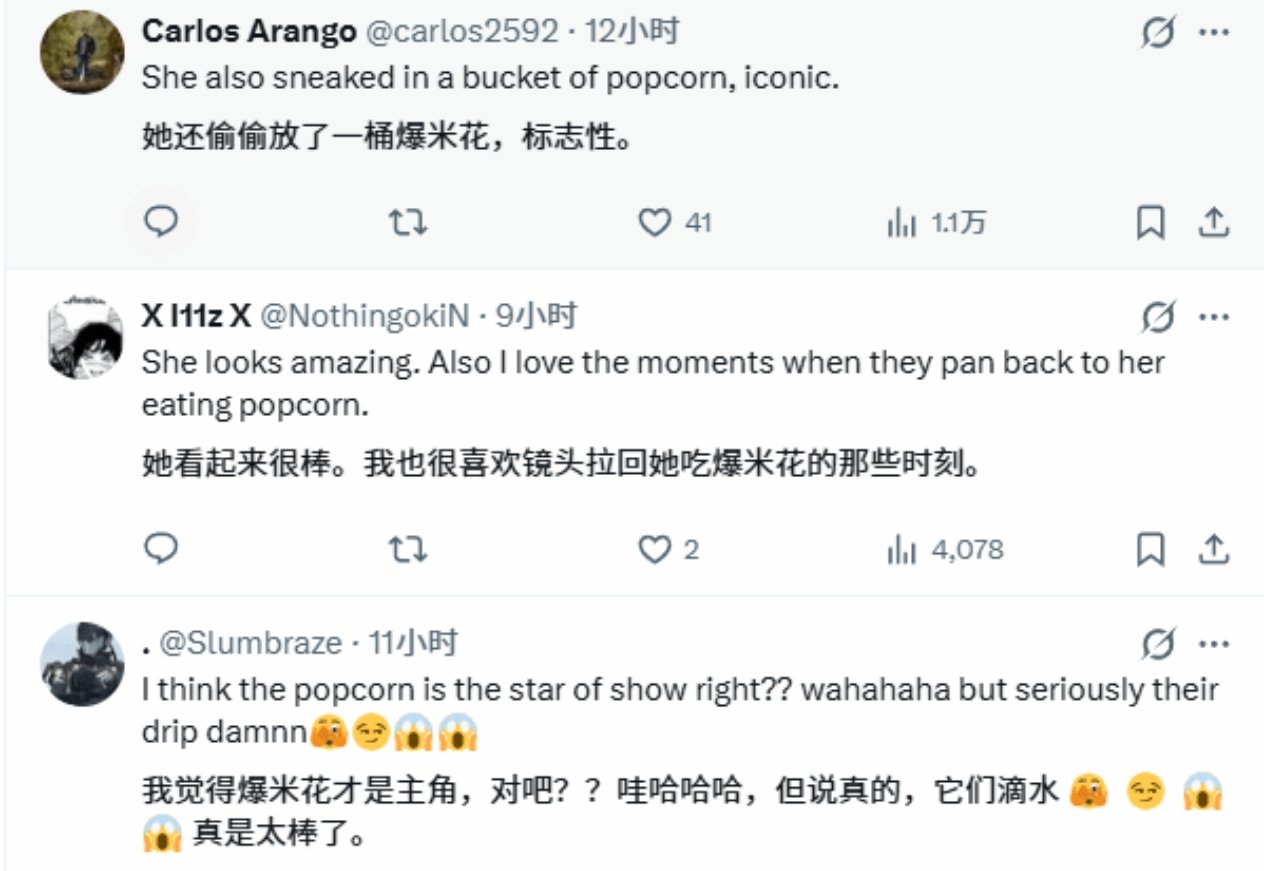Reply to Carlos Arango's popcorn tweet

[x=161, y=222]
